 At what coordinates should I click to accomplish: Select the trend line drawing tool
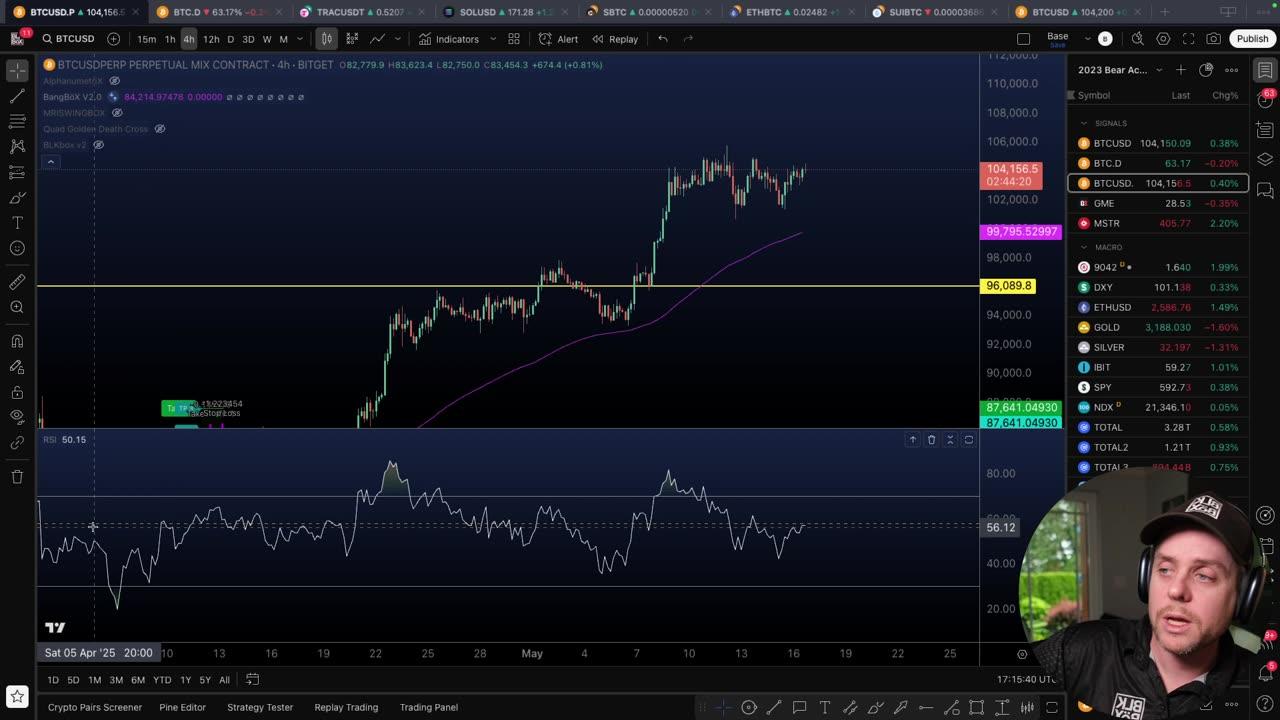17,96
